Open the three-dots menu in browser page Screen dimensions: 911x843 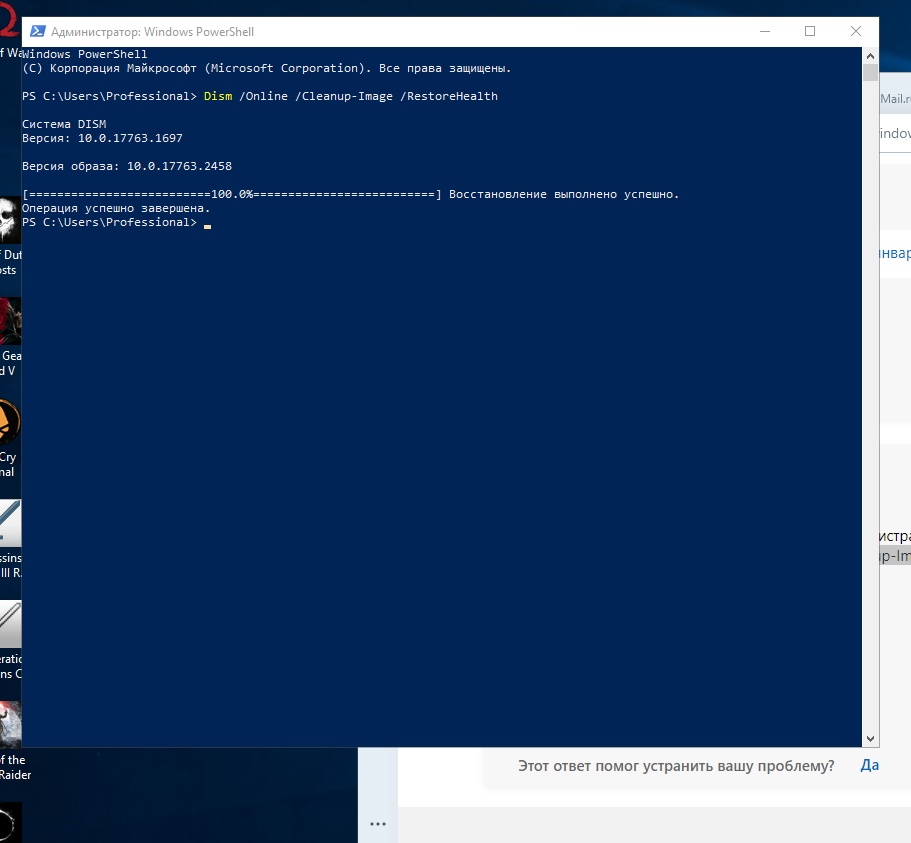point(378,824)
